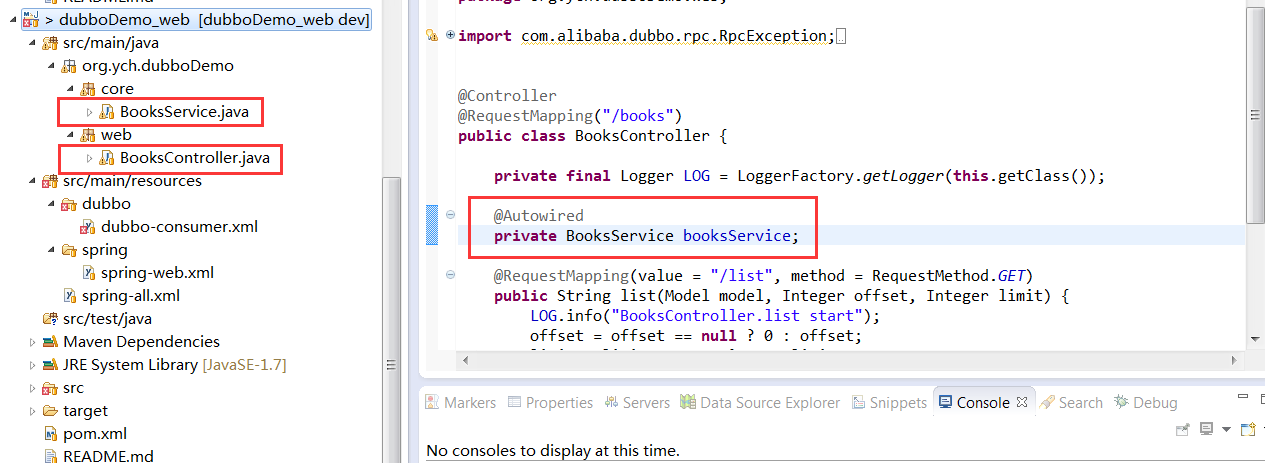Expand the JRE System Library node
Screen dimensions: 1265x463
point(31,365)
